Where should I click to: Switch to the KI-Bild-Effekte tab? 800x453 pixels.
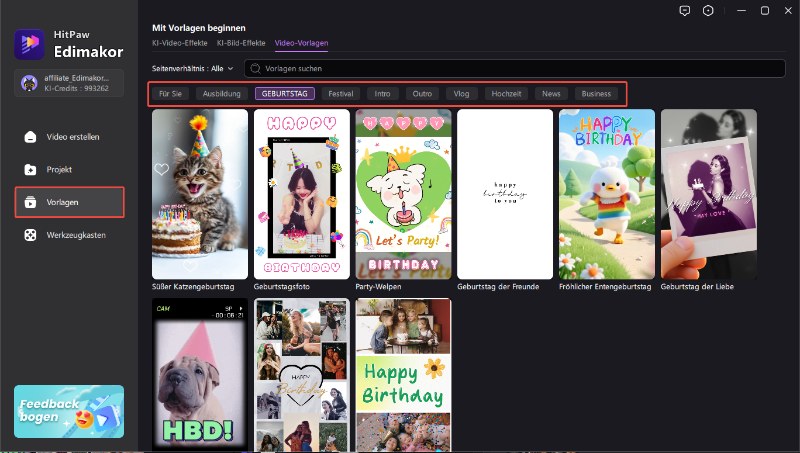click(241, 44)
